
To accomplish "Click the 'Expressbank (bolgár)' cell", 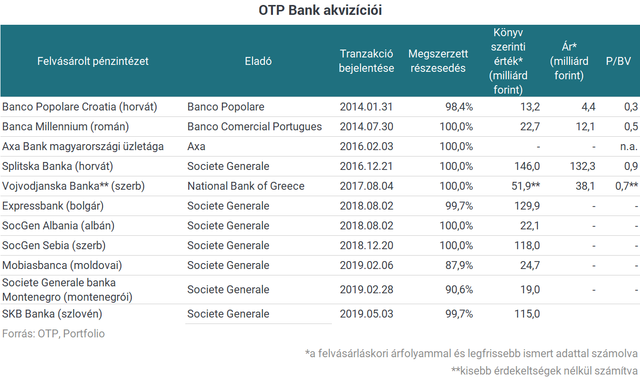I will (x=53, y=206).
